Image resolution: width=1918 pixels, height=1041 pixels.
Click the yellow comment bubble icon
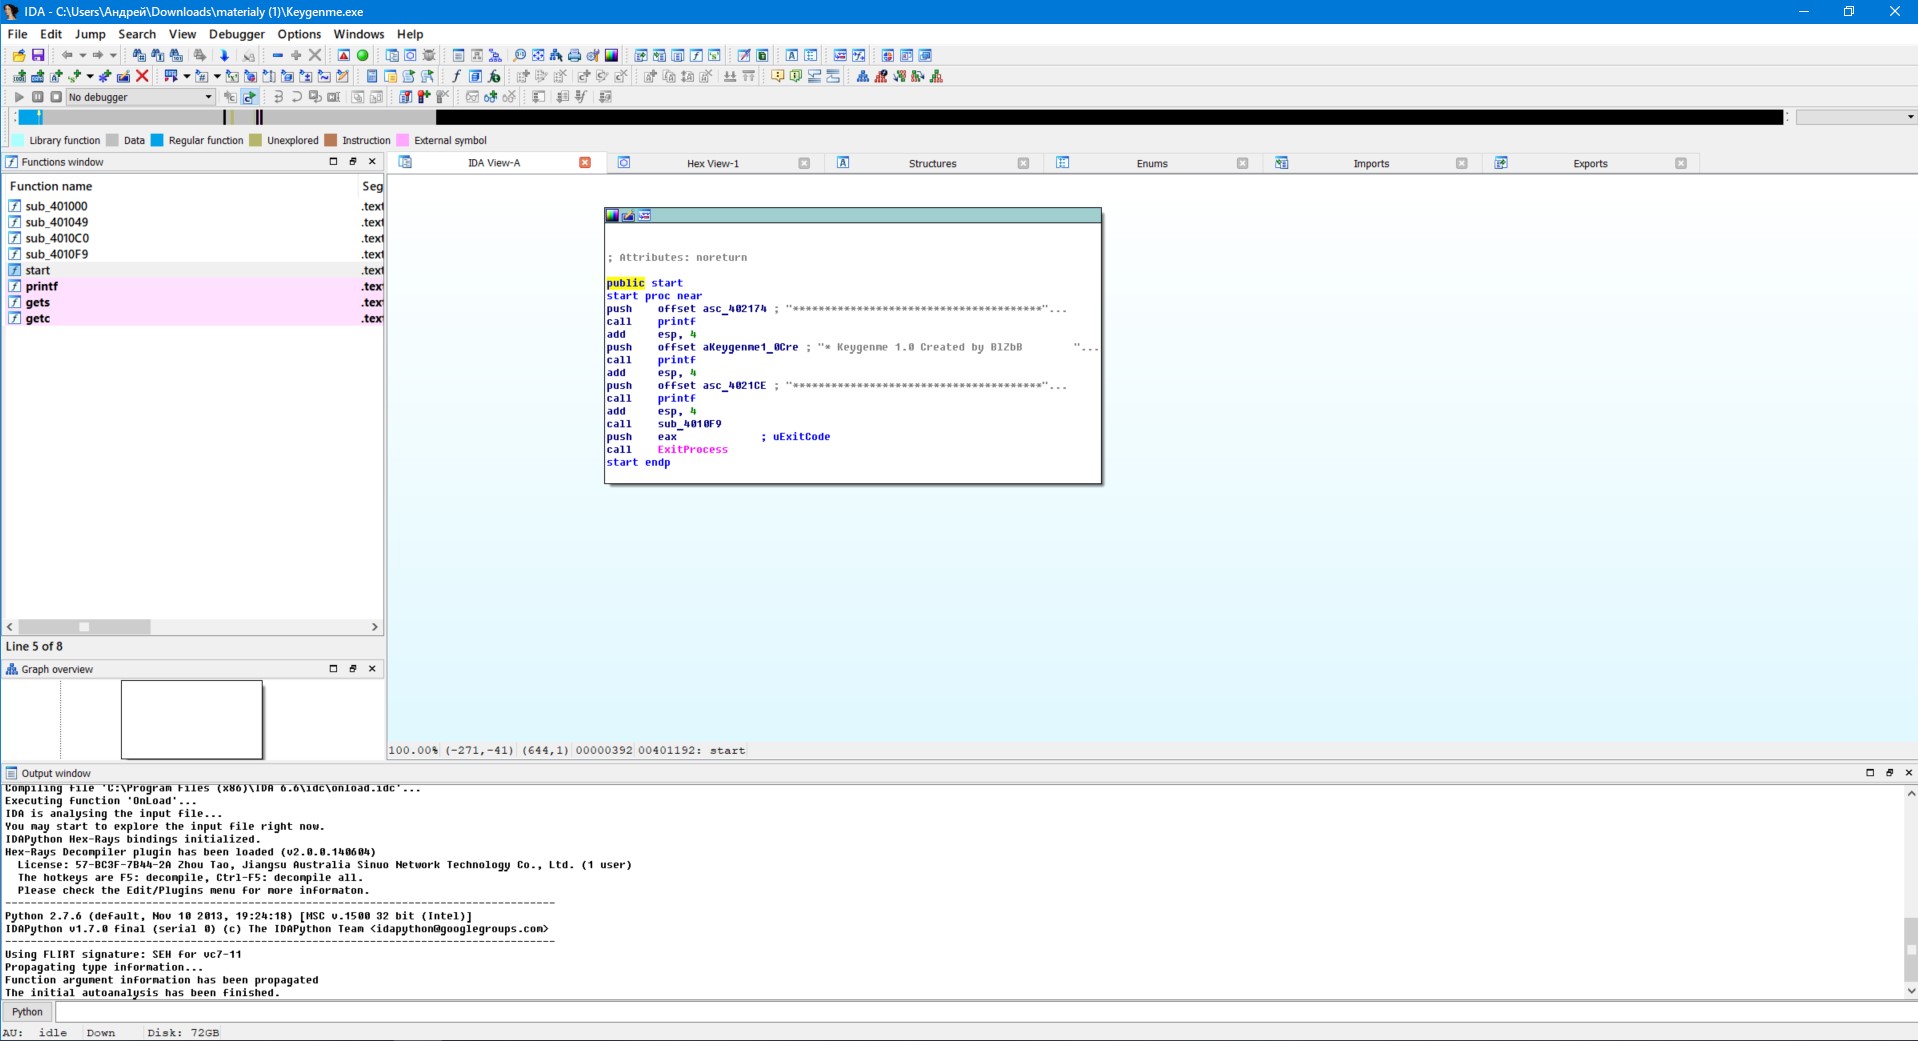click(x=777, y=76)
